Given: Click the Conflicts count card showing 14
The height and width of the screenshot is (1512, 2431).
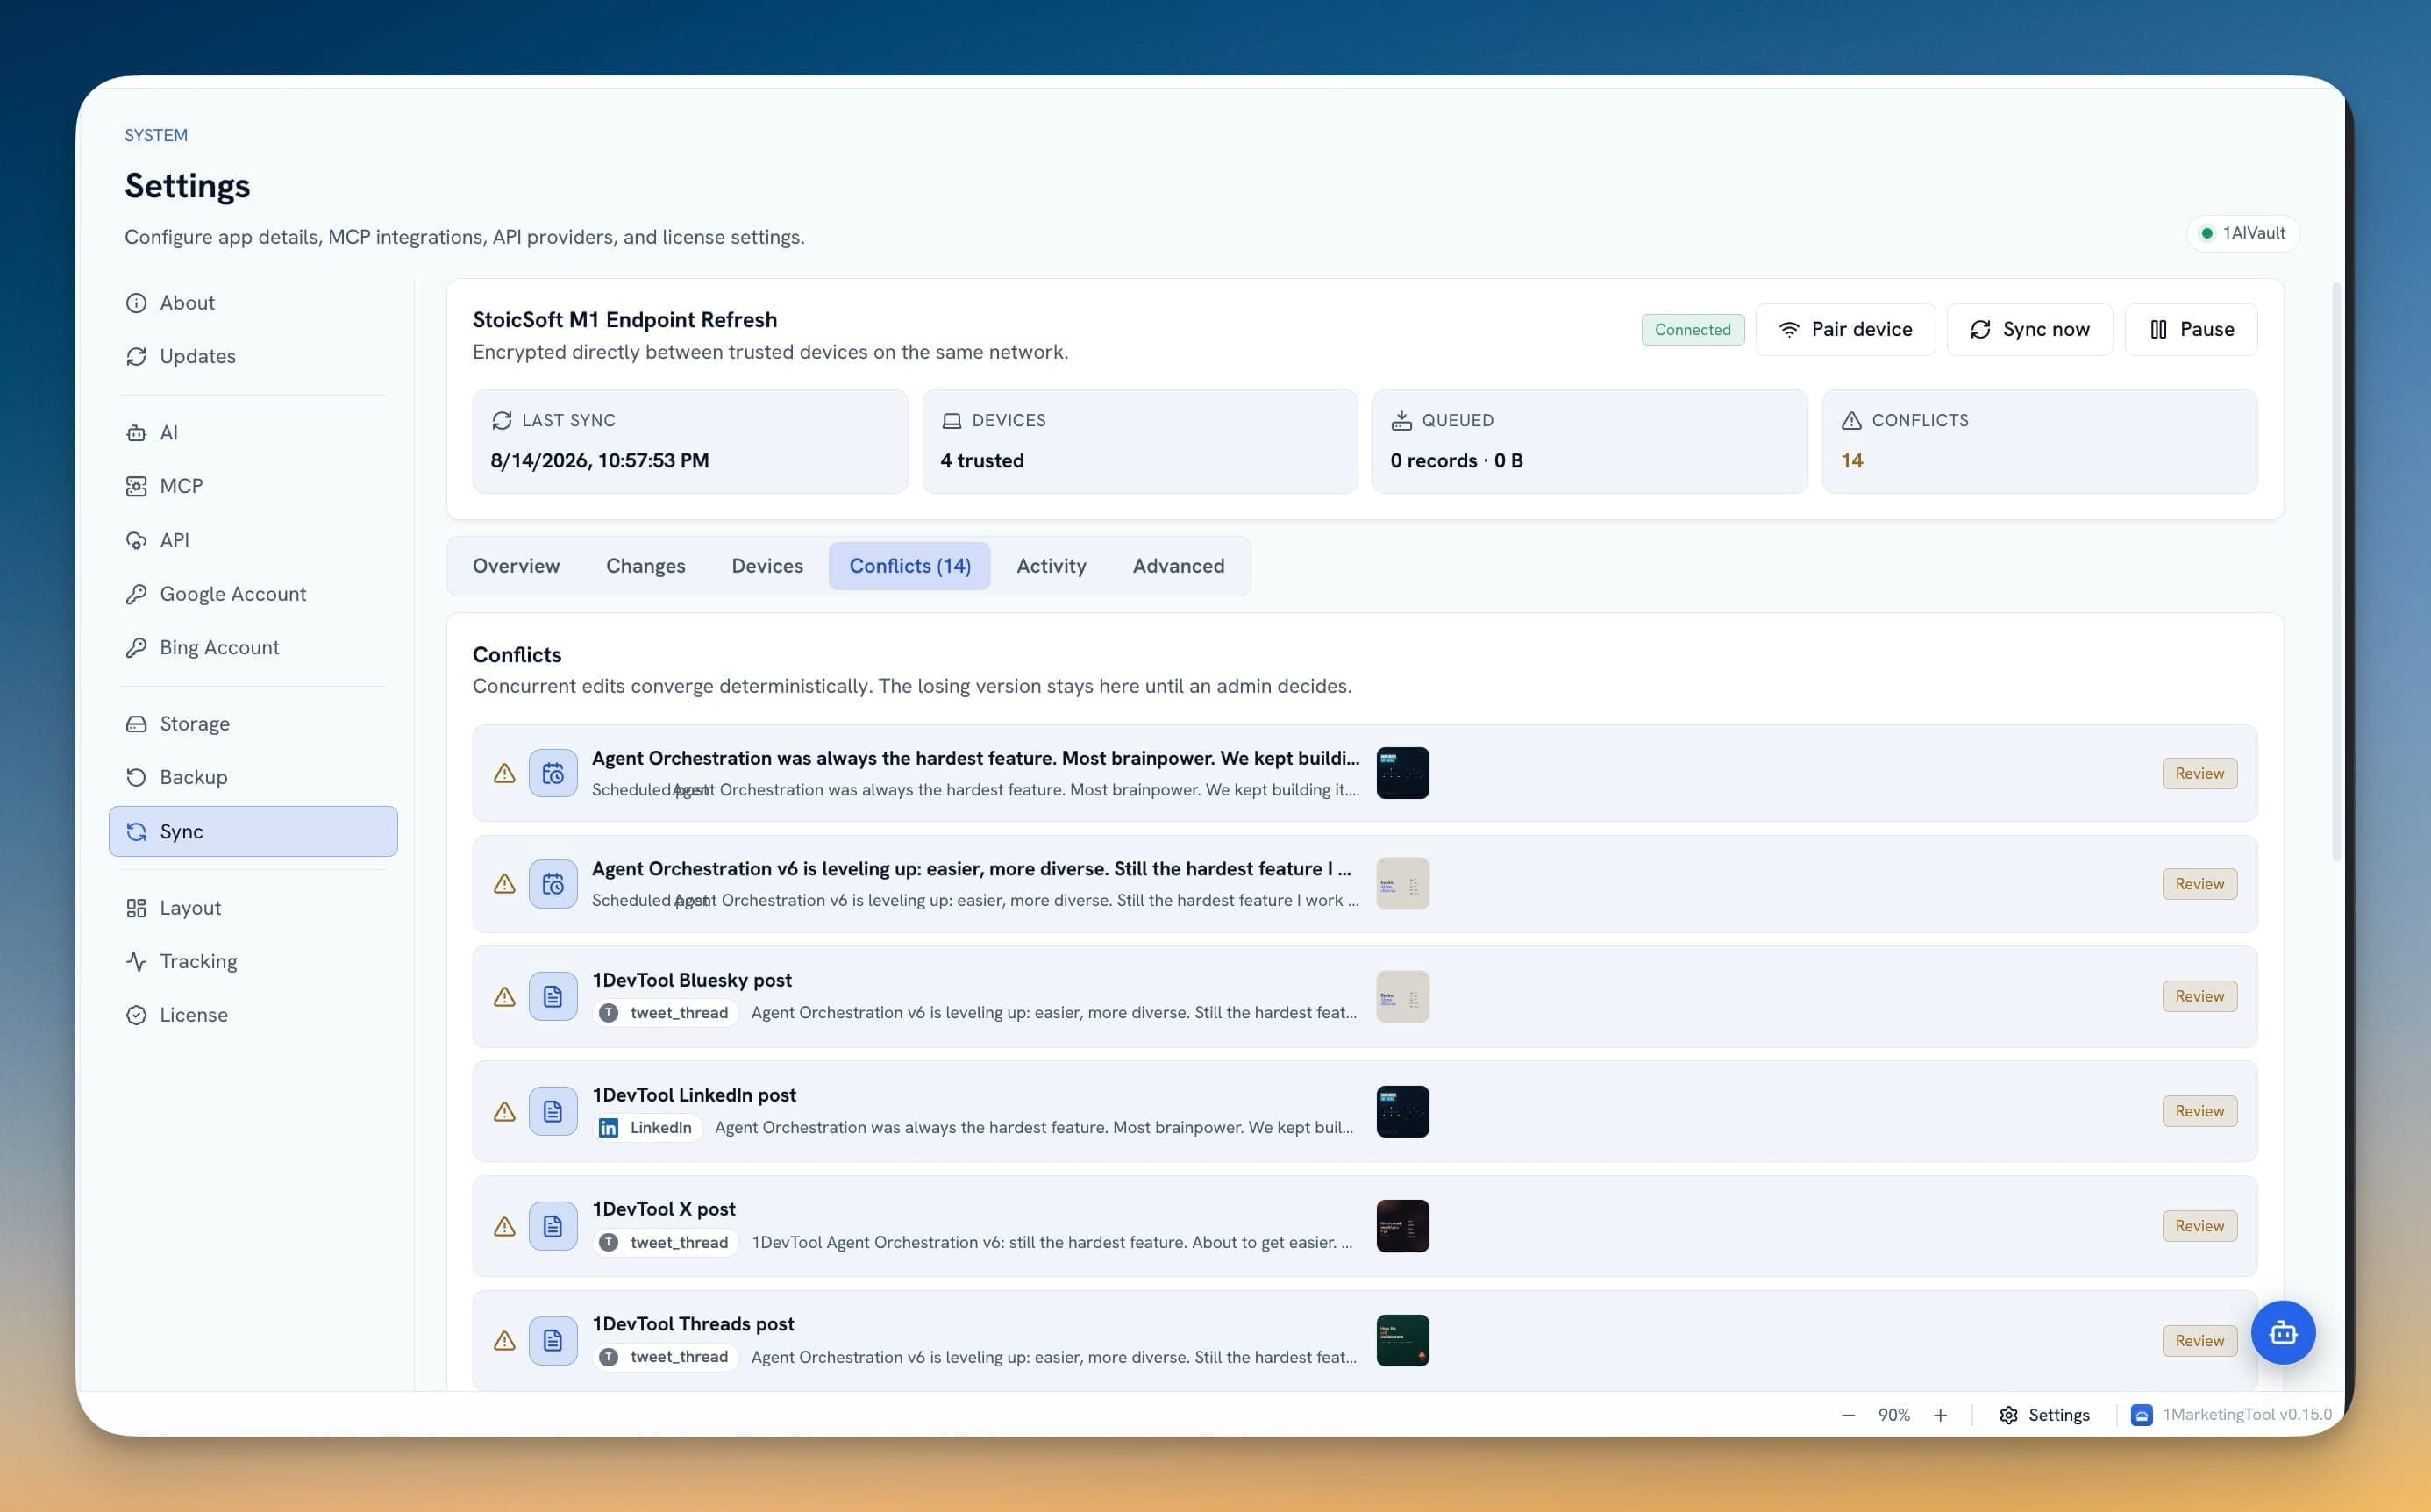Looking at the screenshot, I should click(2039, 441).
